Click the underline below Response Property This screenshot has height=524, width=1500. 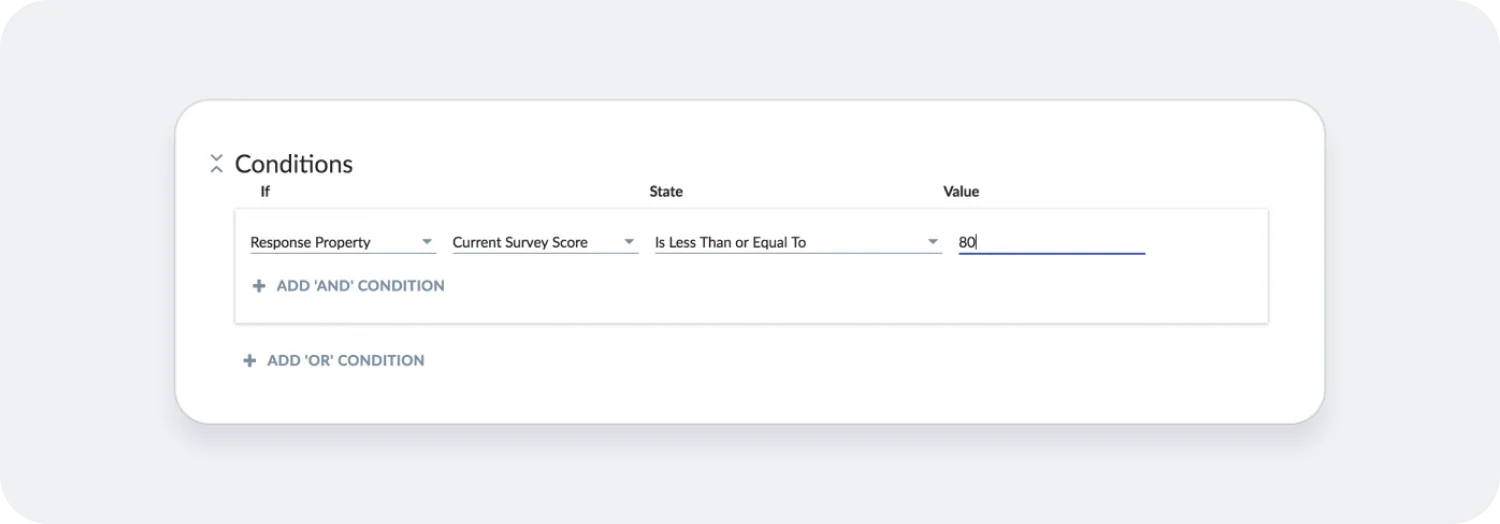click(343, 254)
